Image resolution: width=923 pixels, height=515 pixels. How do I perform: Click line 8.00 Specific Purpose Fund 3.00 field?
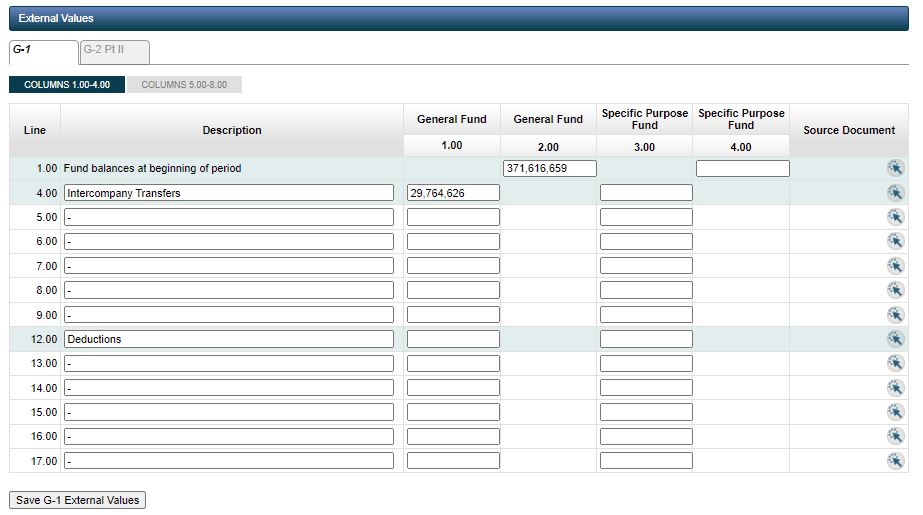[x=646, y=290]
